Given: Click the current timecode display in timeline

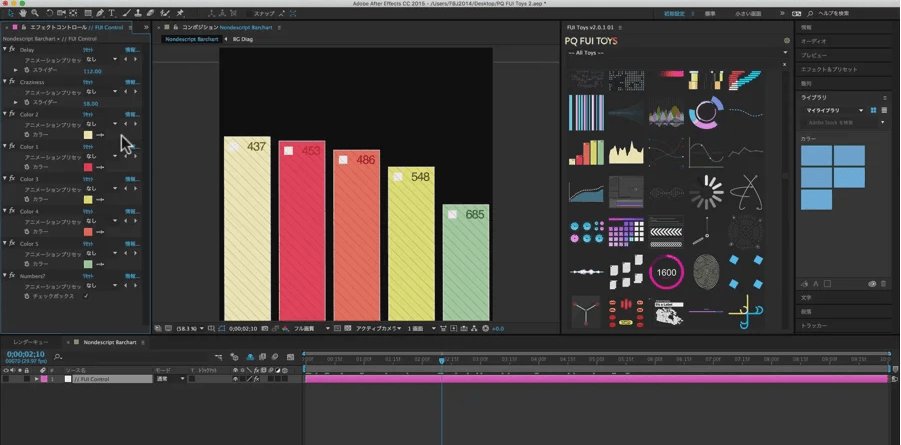Looking at the screenshot, I should (25, 354).
